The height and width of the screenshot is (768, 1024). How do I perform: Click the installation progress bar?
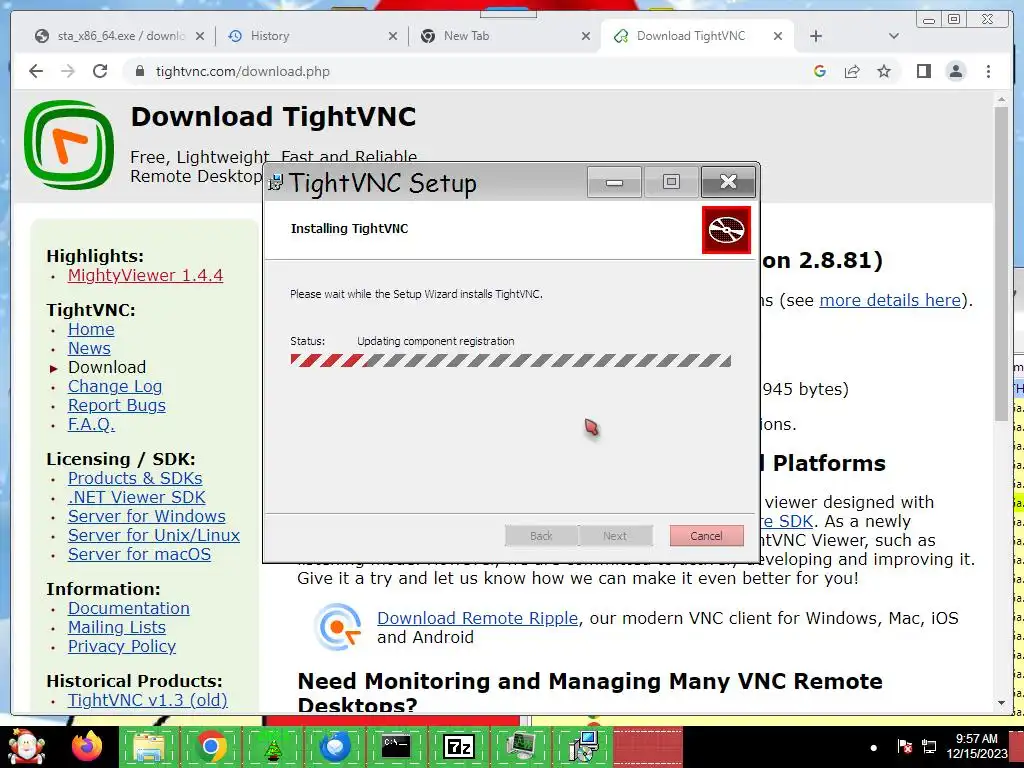[x=511, y=360]
